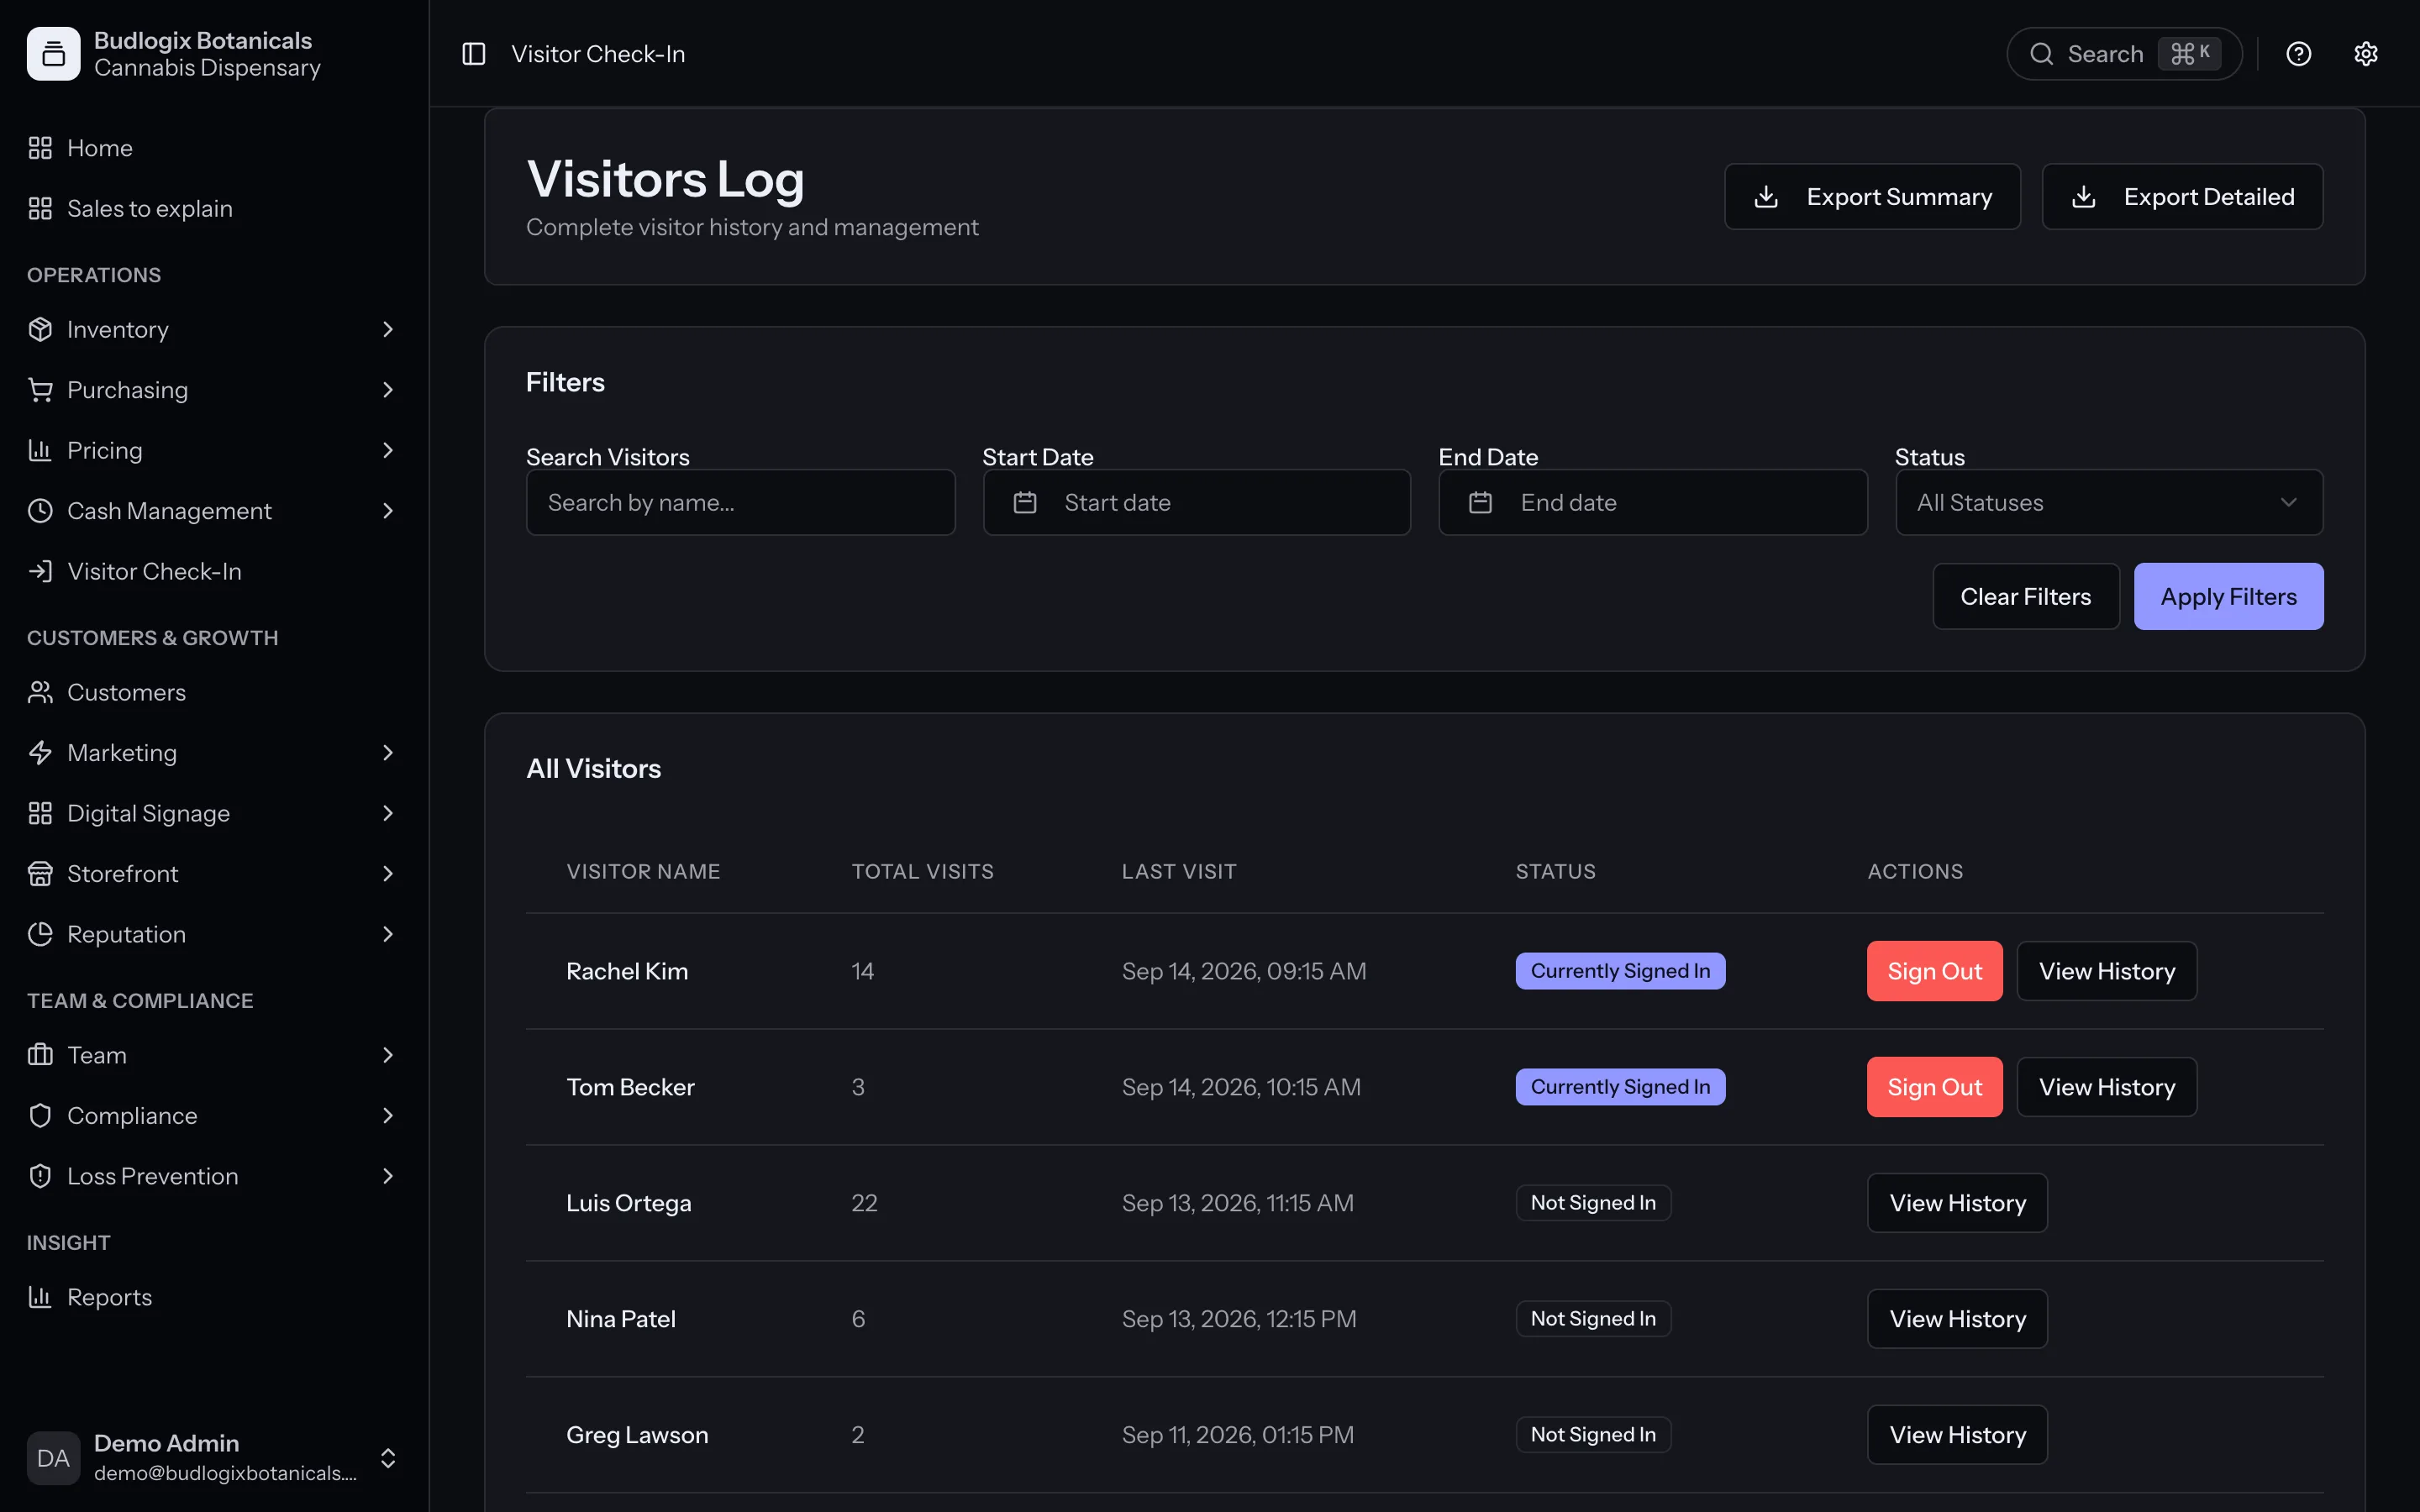Click the End Date calendar icon
Viewport: 2420px width, 1512px height.
pos(1481,502)
